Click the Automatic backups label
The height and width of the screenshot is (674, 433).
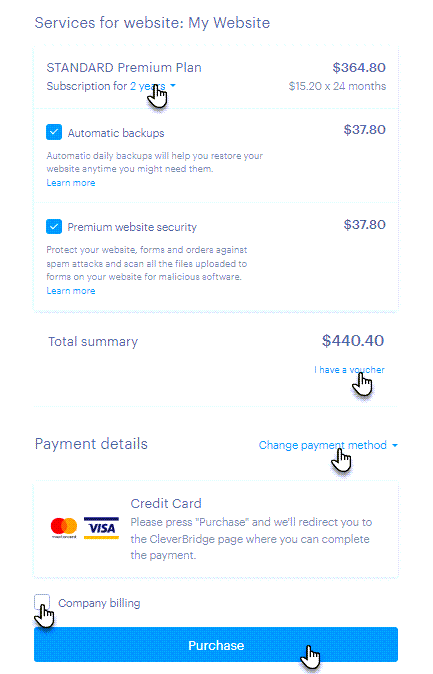116,133
